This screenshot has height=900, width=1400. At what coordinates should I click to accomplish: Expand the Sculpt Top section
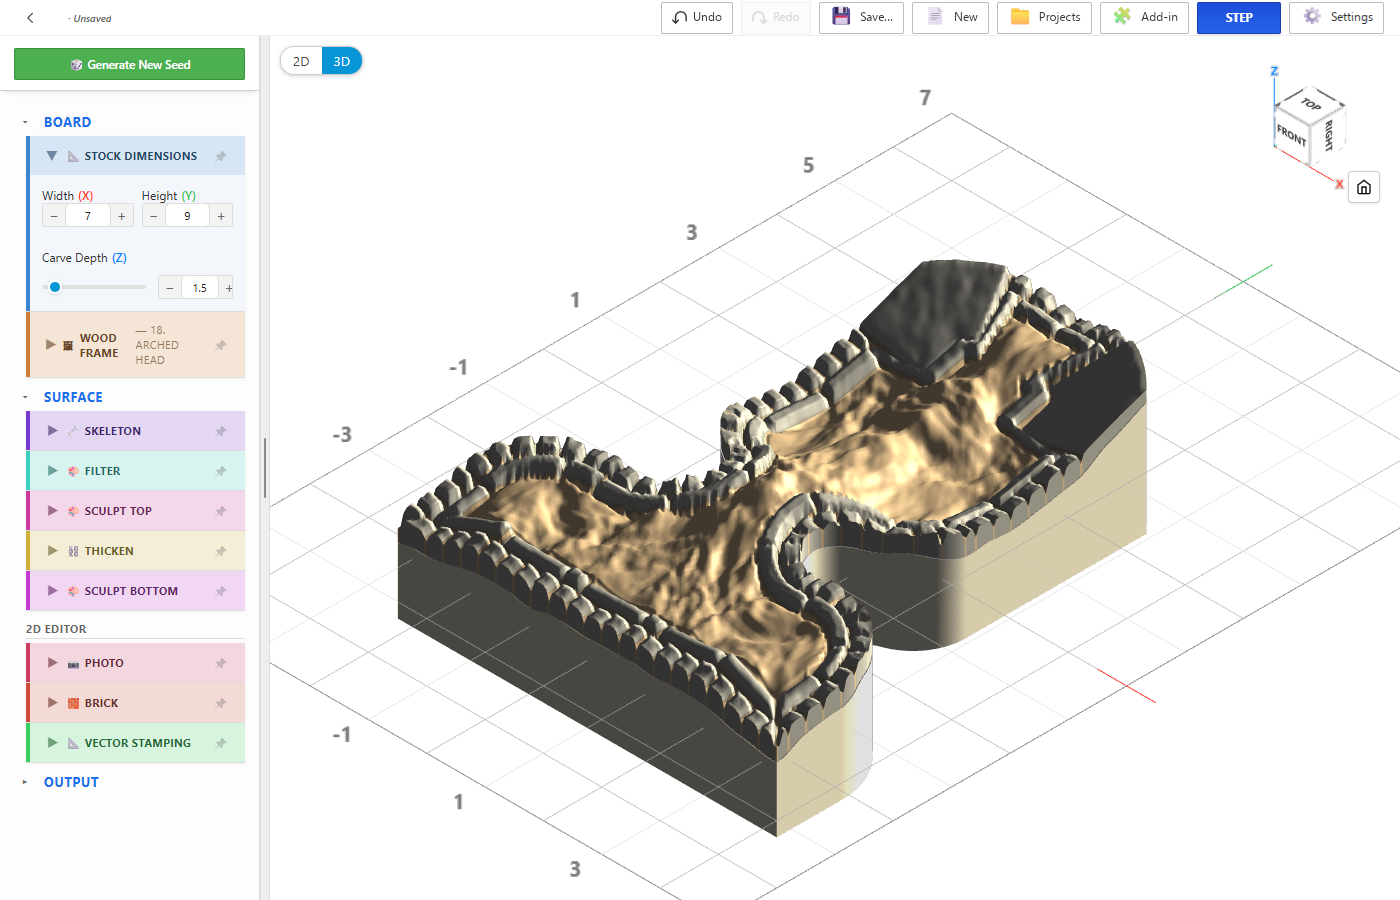click(53, 511)
